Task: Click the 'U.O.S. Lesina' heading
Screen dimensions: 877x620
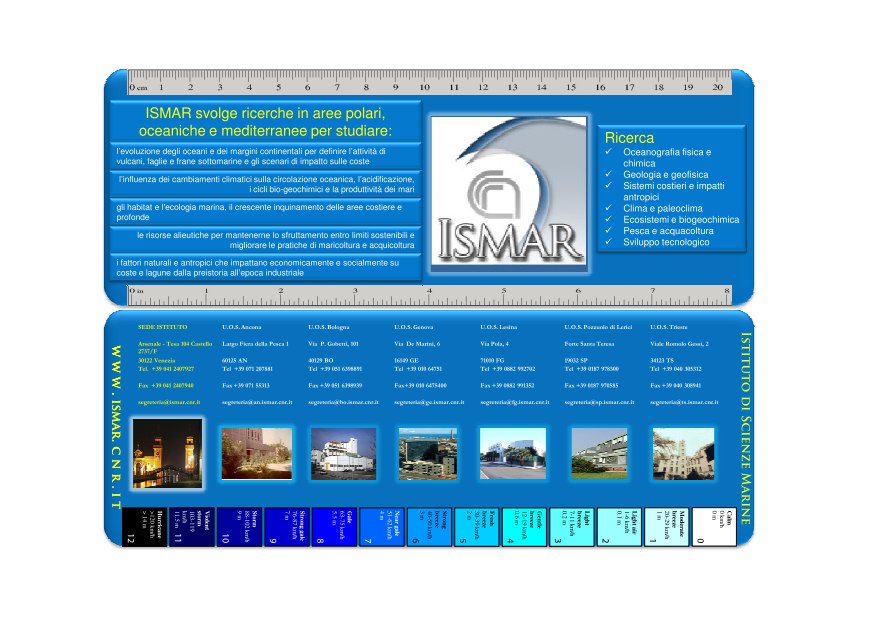Action: tap(498, 327)
